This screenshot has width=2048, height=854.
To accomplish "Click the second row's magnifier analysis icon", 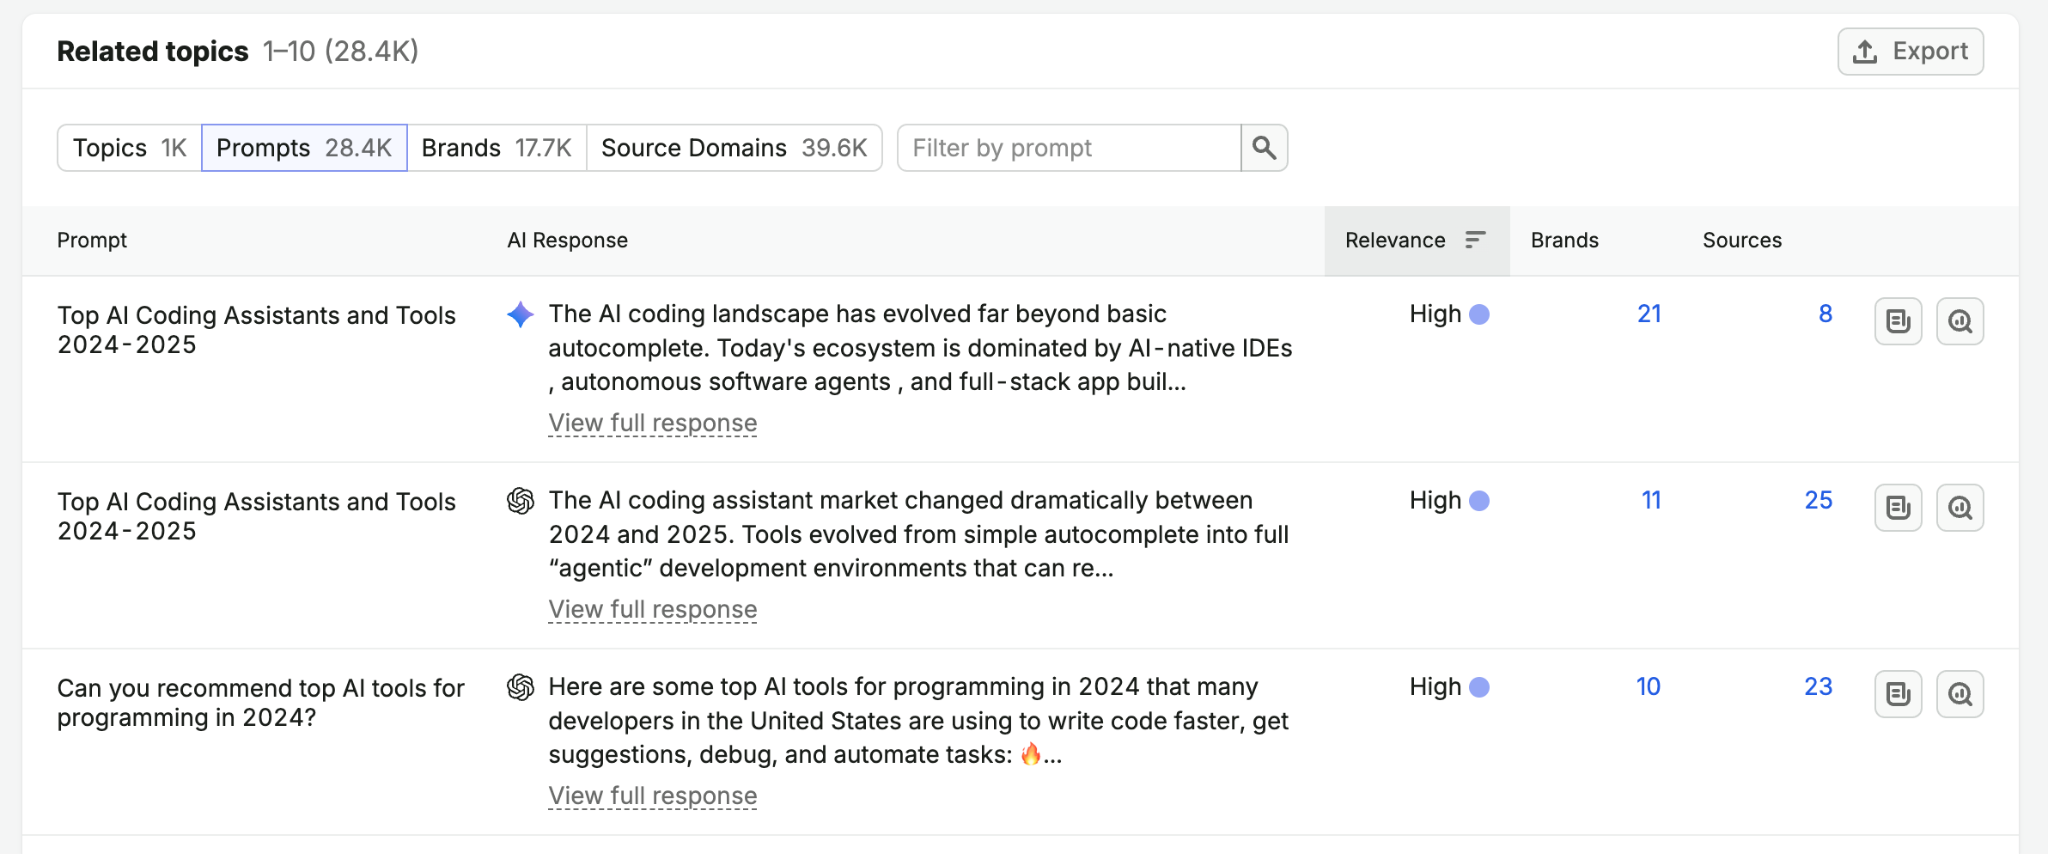I will 1960,508.
